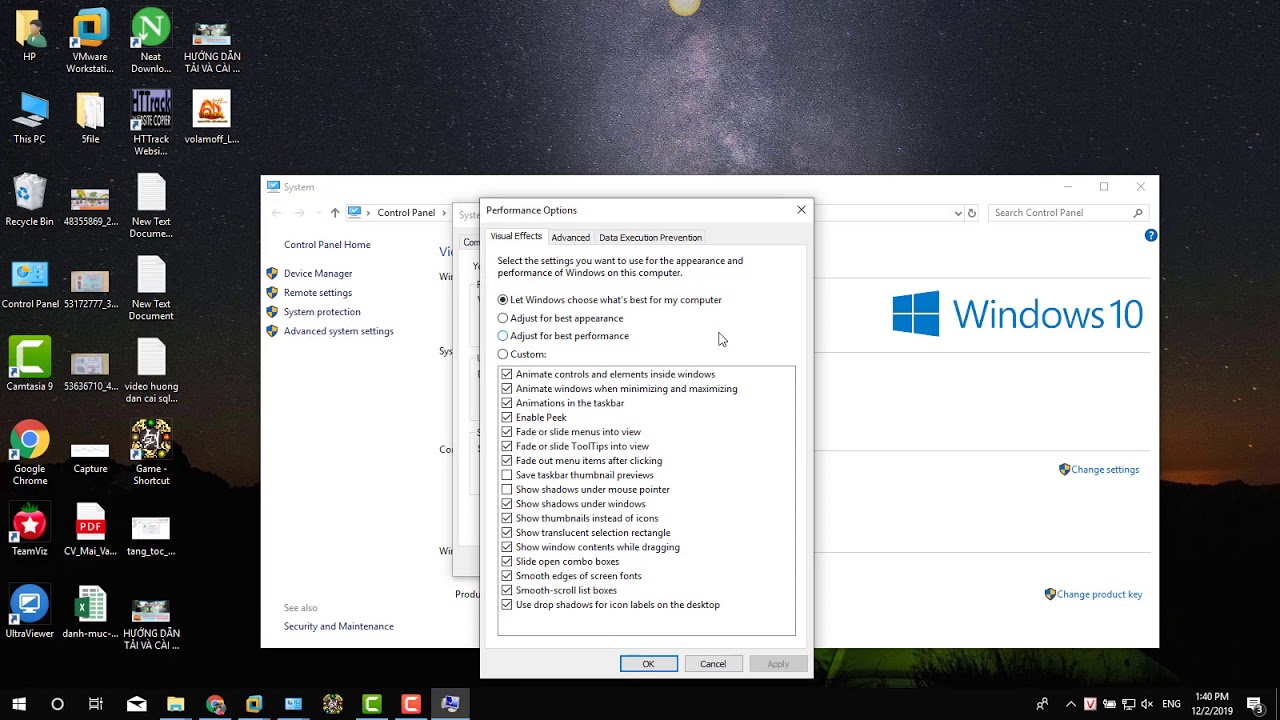Select the Game - Shortcut desktop icon
Viewport: 1280px width, 720px height.
click(151, 452)
